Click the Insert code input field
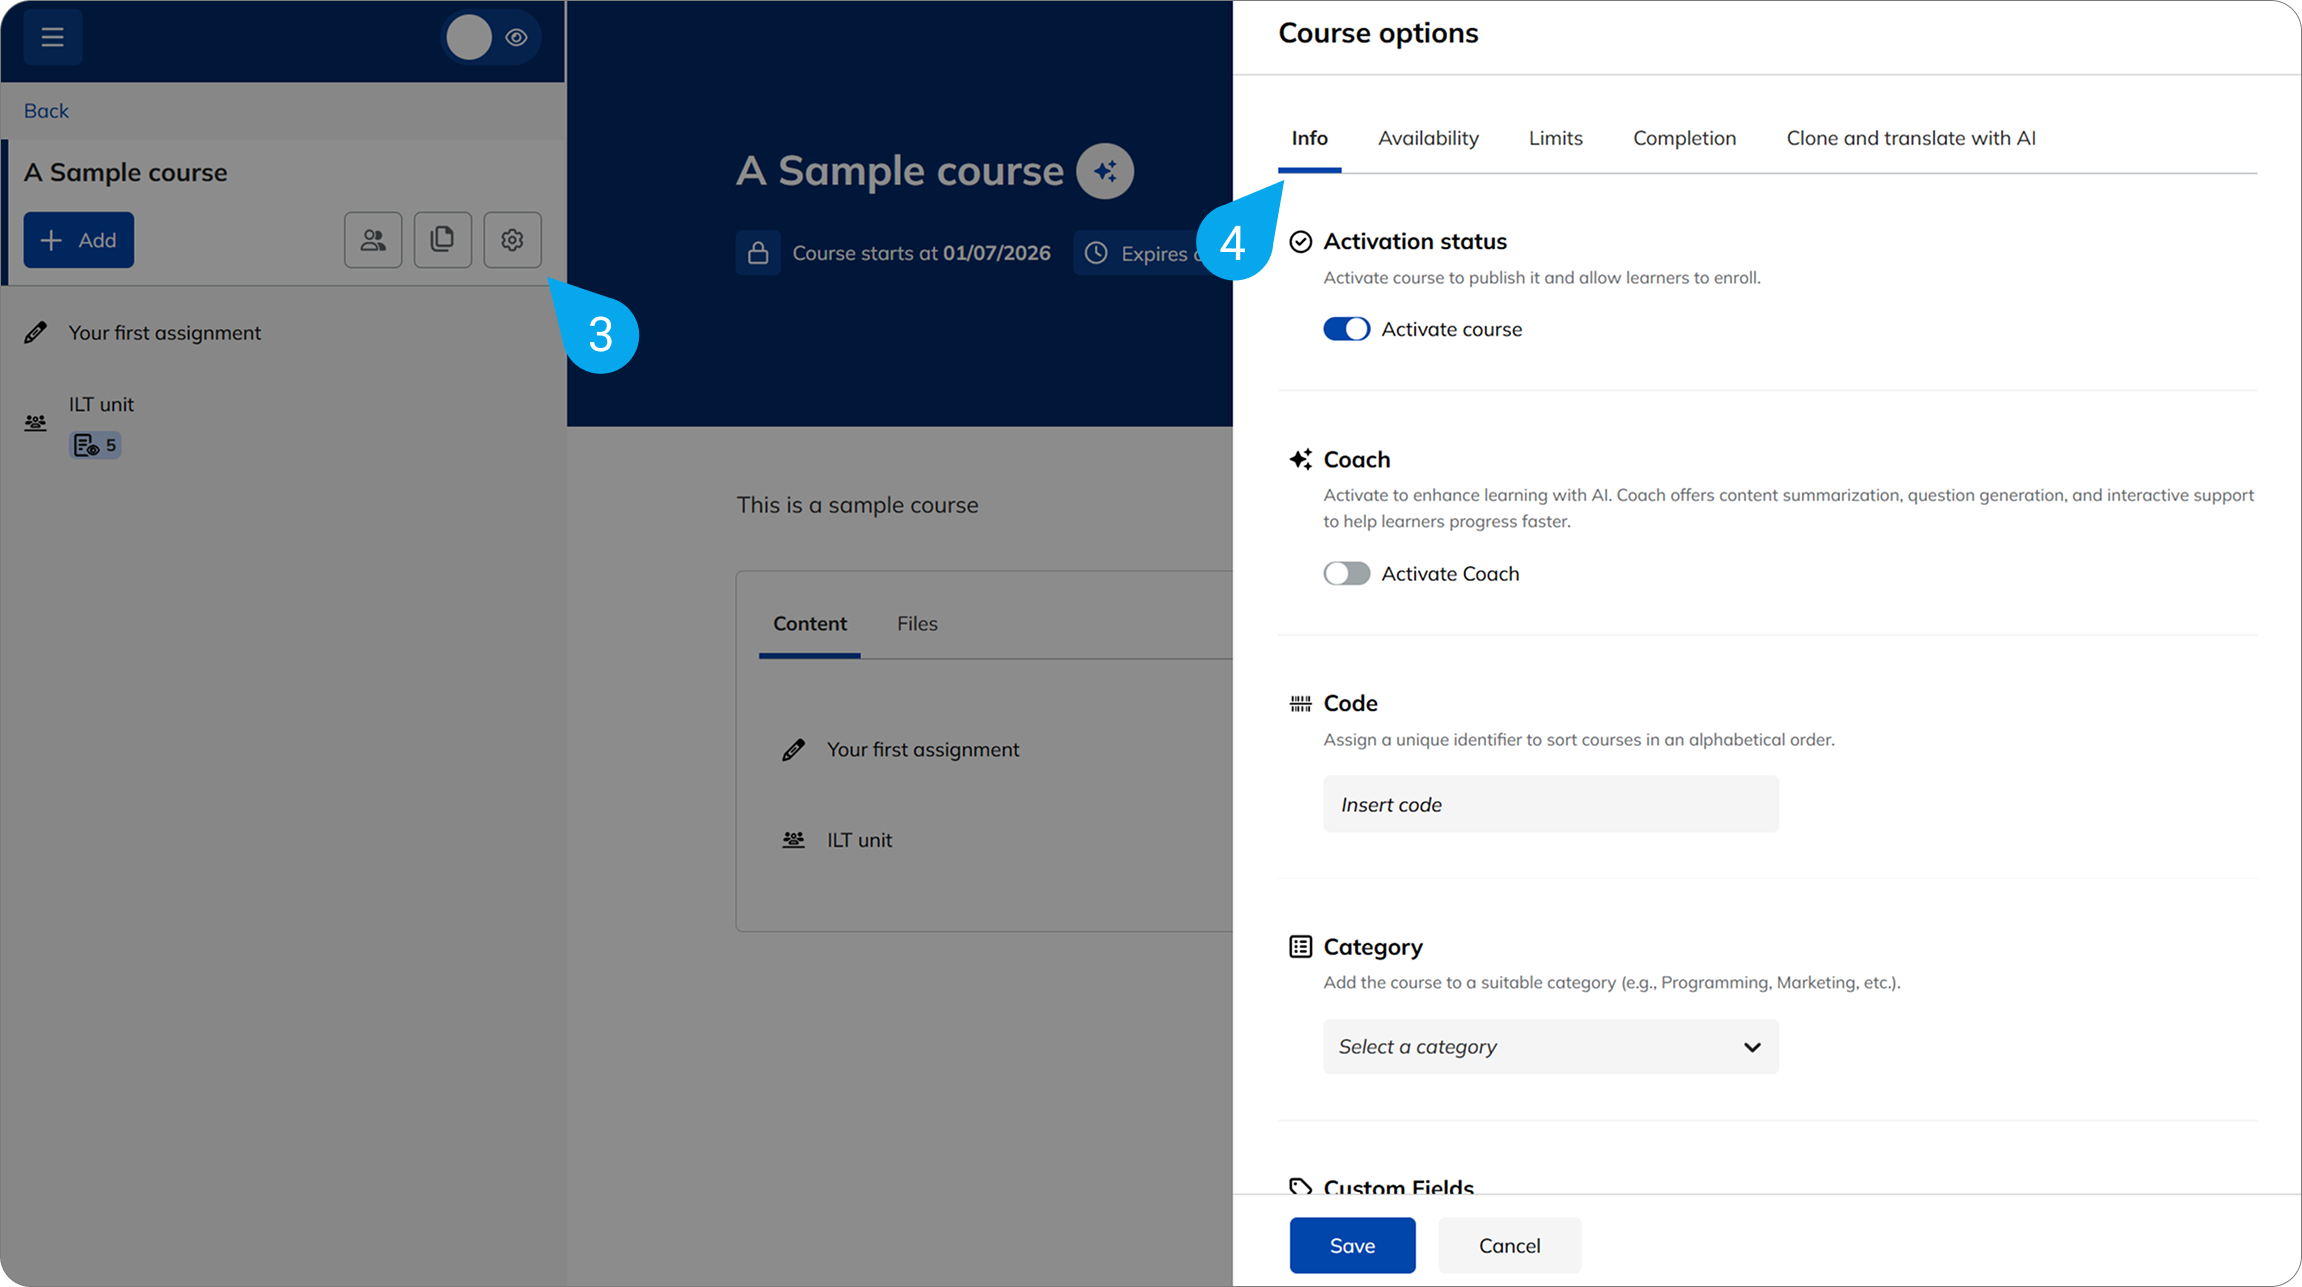Viewport: 2302px width, 1287px height. coord(1549,804)
